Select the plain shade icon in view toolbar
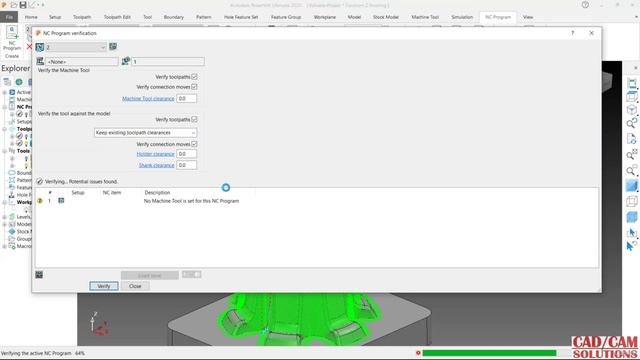The height and width of the screenshot is (360, 640). [631, 186]
